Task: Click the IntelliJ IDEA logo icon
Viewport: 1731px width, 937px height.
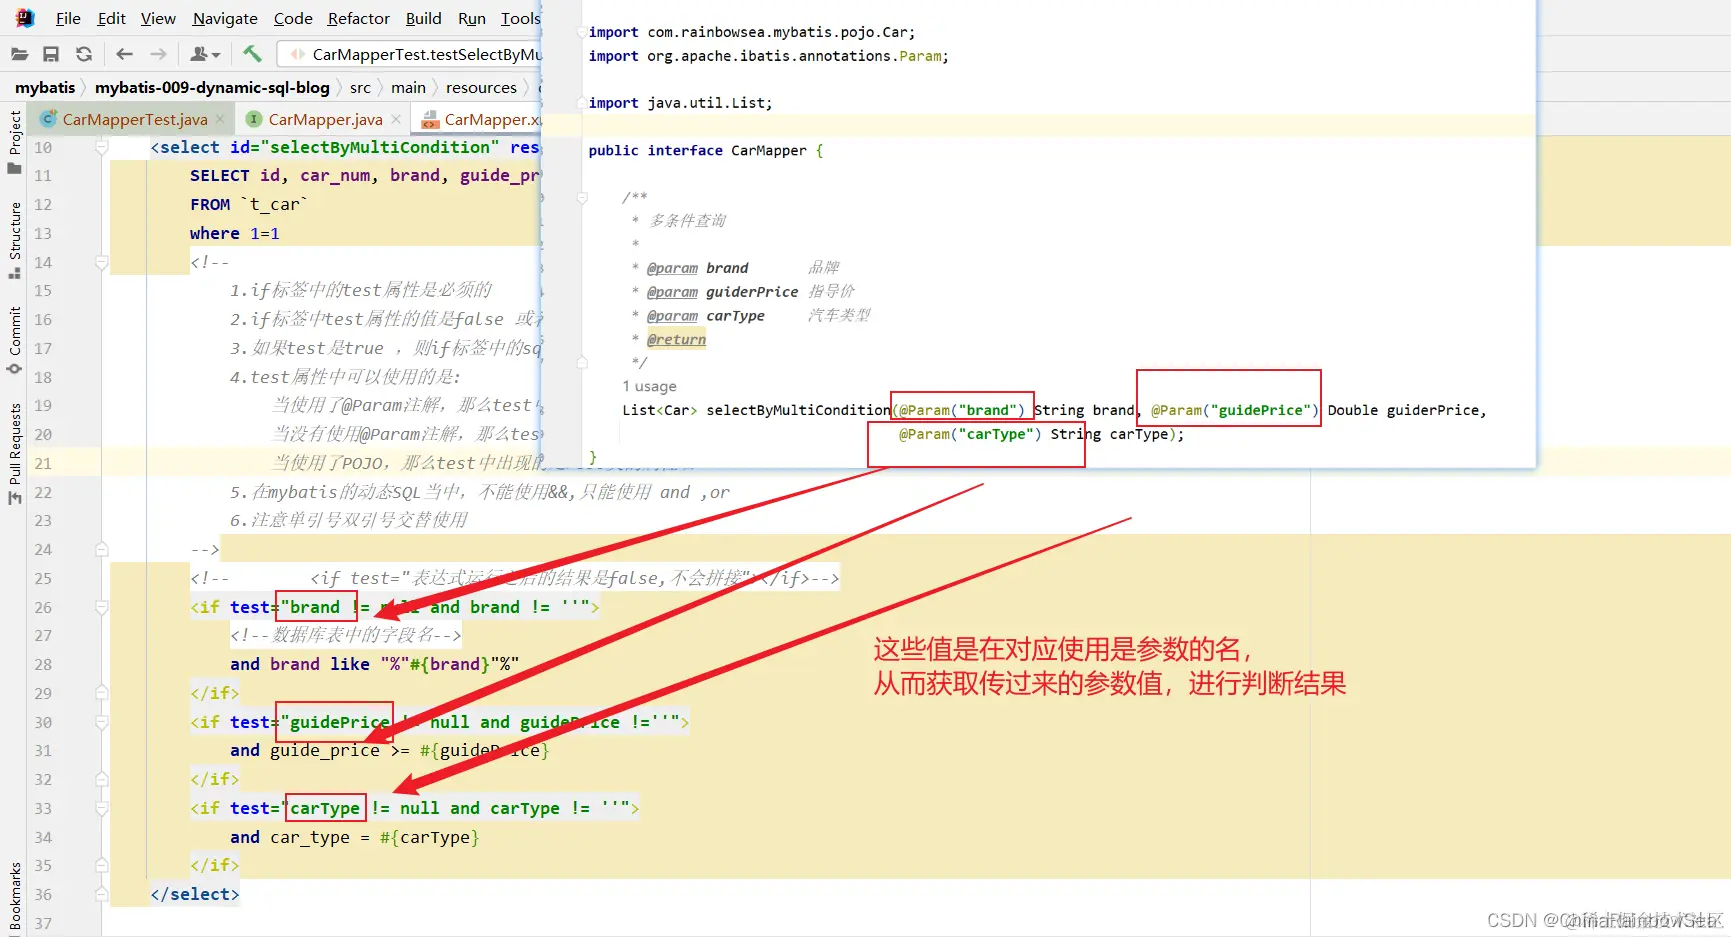Action: tap(24, 18)
